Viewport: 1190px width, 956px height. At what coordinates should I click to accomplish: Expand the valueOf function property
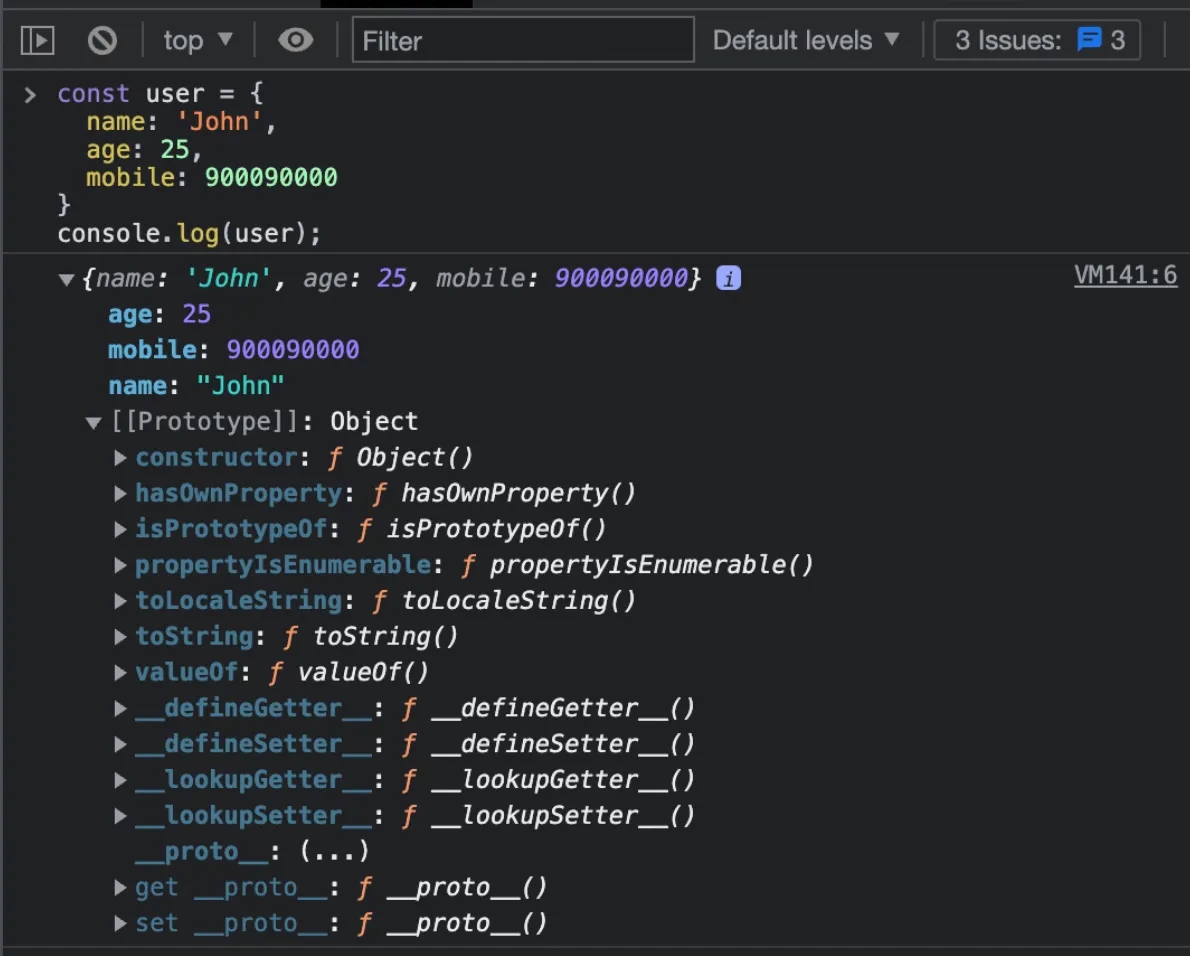(x=120, y=672)
